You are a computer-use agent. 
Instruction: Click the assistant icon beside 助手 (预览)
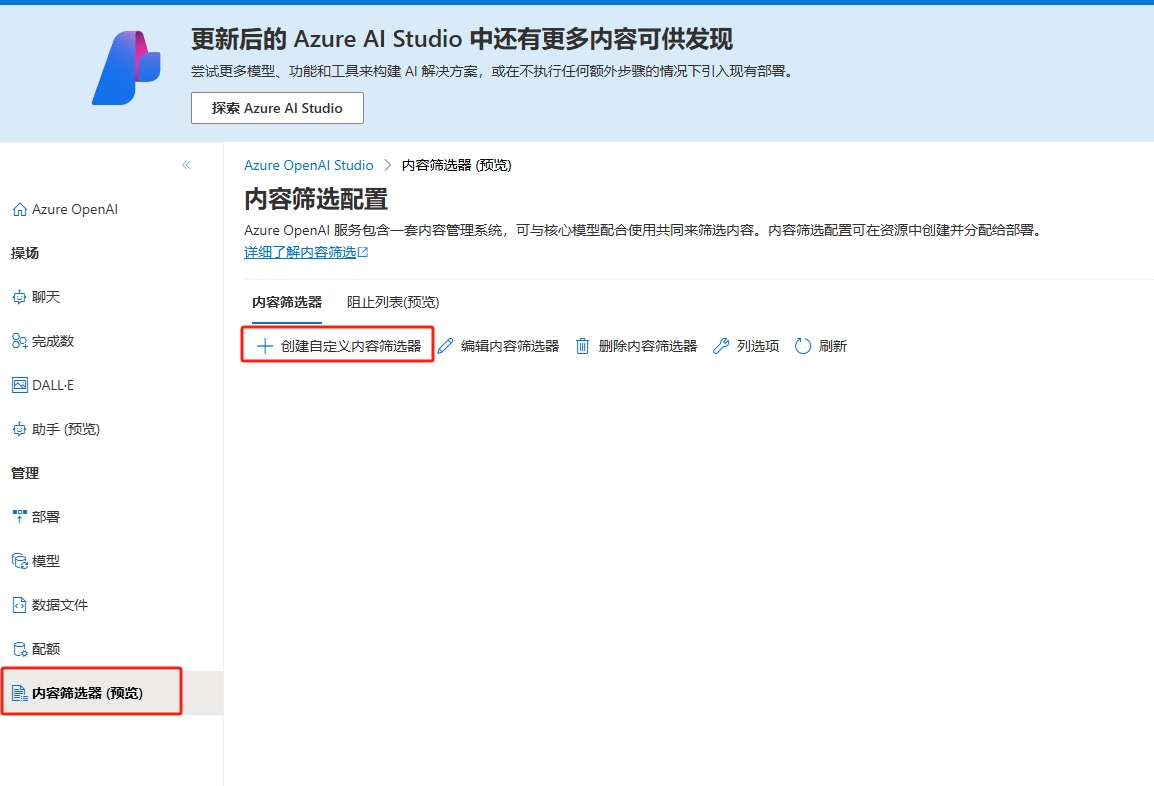coord(20,429)
